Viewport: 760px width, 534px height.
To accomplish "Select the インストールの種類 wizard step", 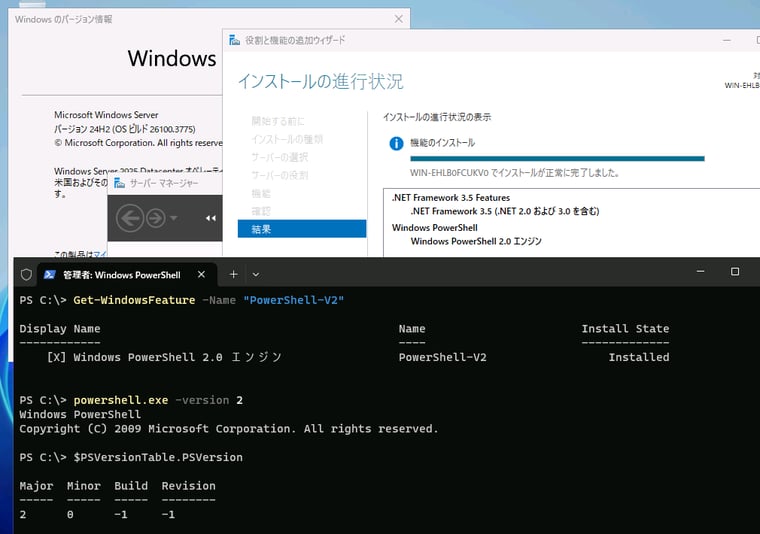I will click(x=287, y=139).
